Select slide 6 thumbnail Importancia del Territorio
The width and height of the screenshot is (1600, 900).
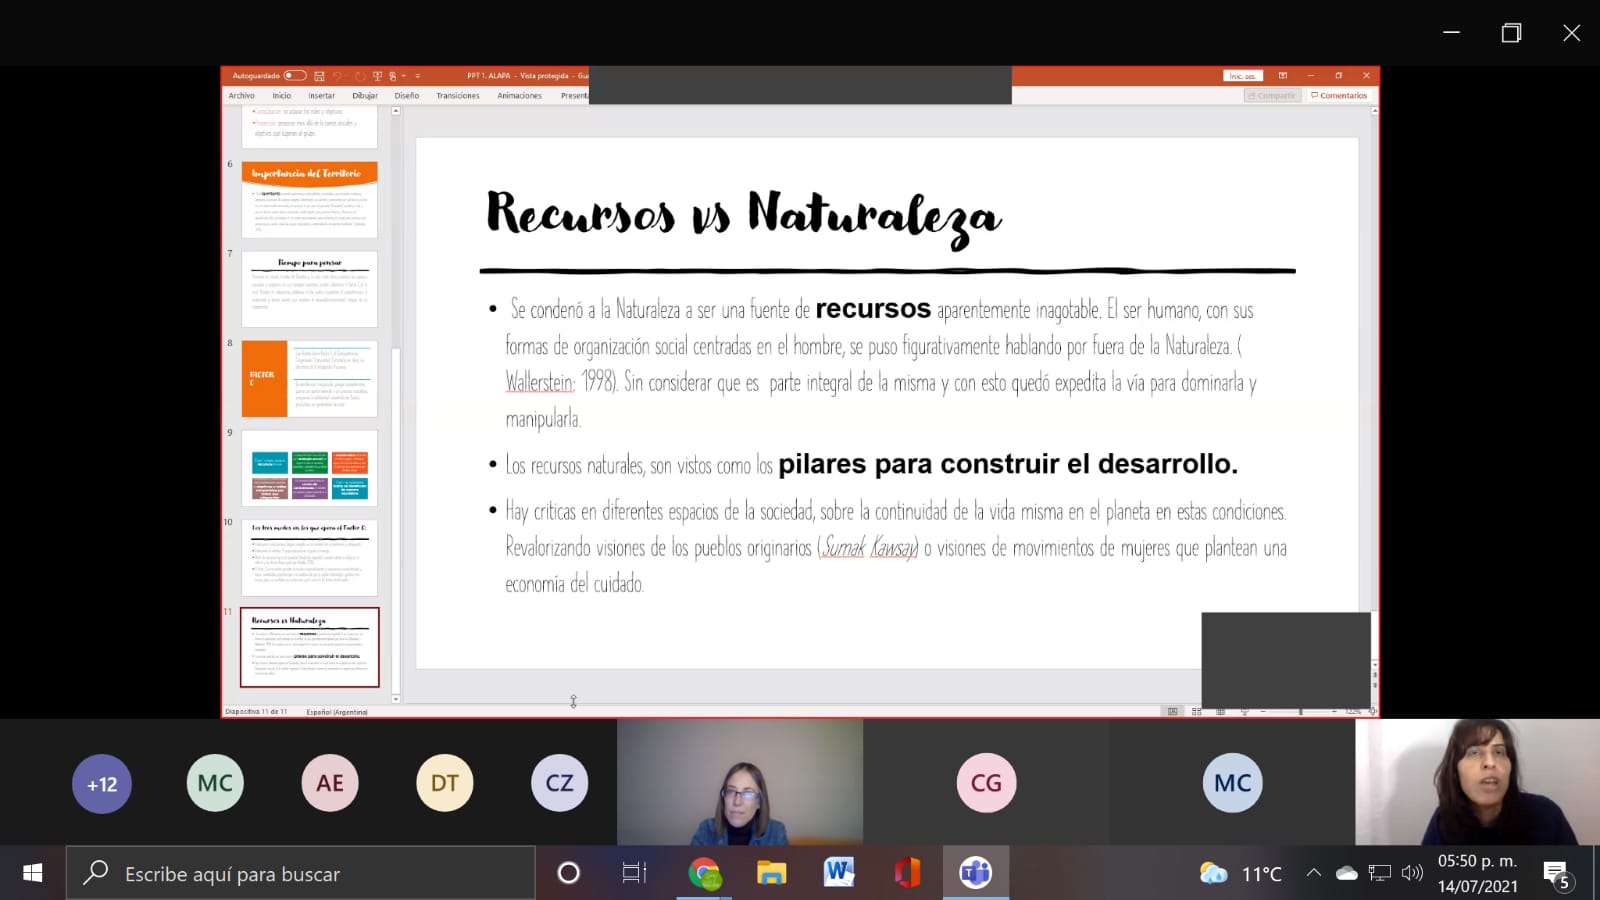[310, 199]
